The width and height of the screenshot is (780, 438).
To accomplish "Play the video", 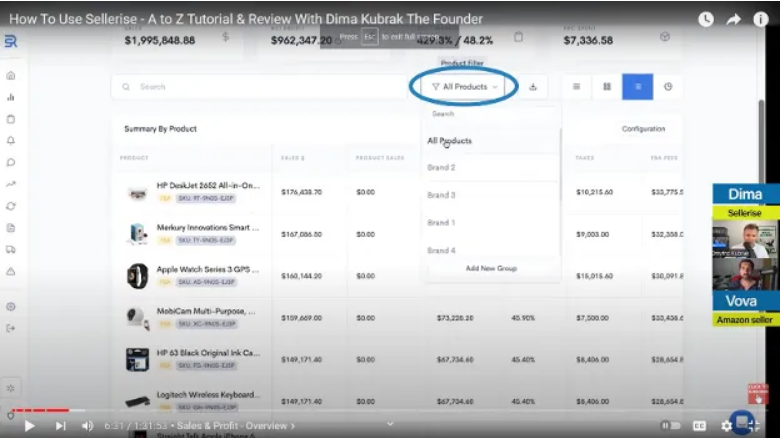I will point(29,426).
